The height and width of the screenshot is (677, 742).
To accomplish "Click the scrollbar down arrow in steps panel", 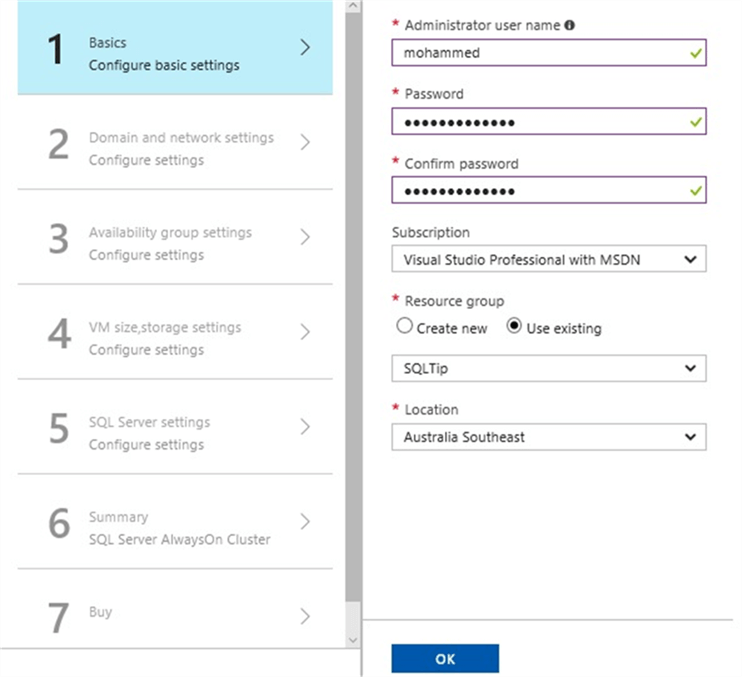I will [351, 638].
